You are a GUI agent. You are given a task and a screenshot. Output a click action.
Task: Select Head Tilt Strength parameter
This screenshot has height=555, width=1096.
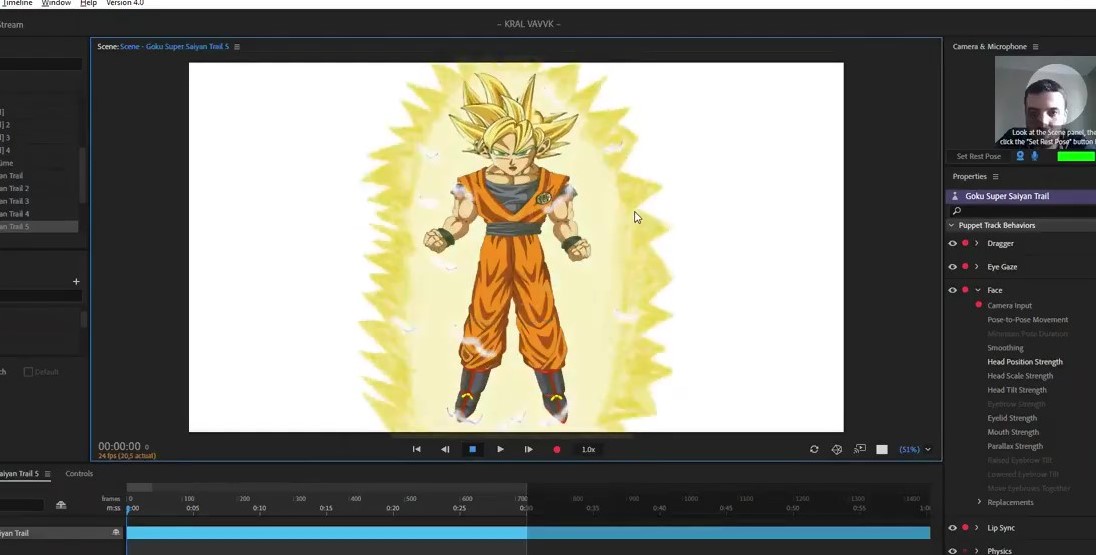click(1016, 390)
